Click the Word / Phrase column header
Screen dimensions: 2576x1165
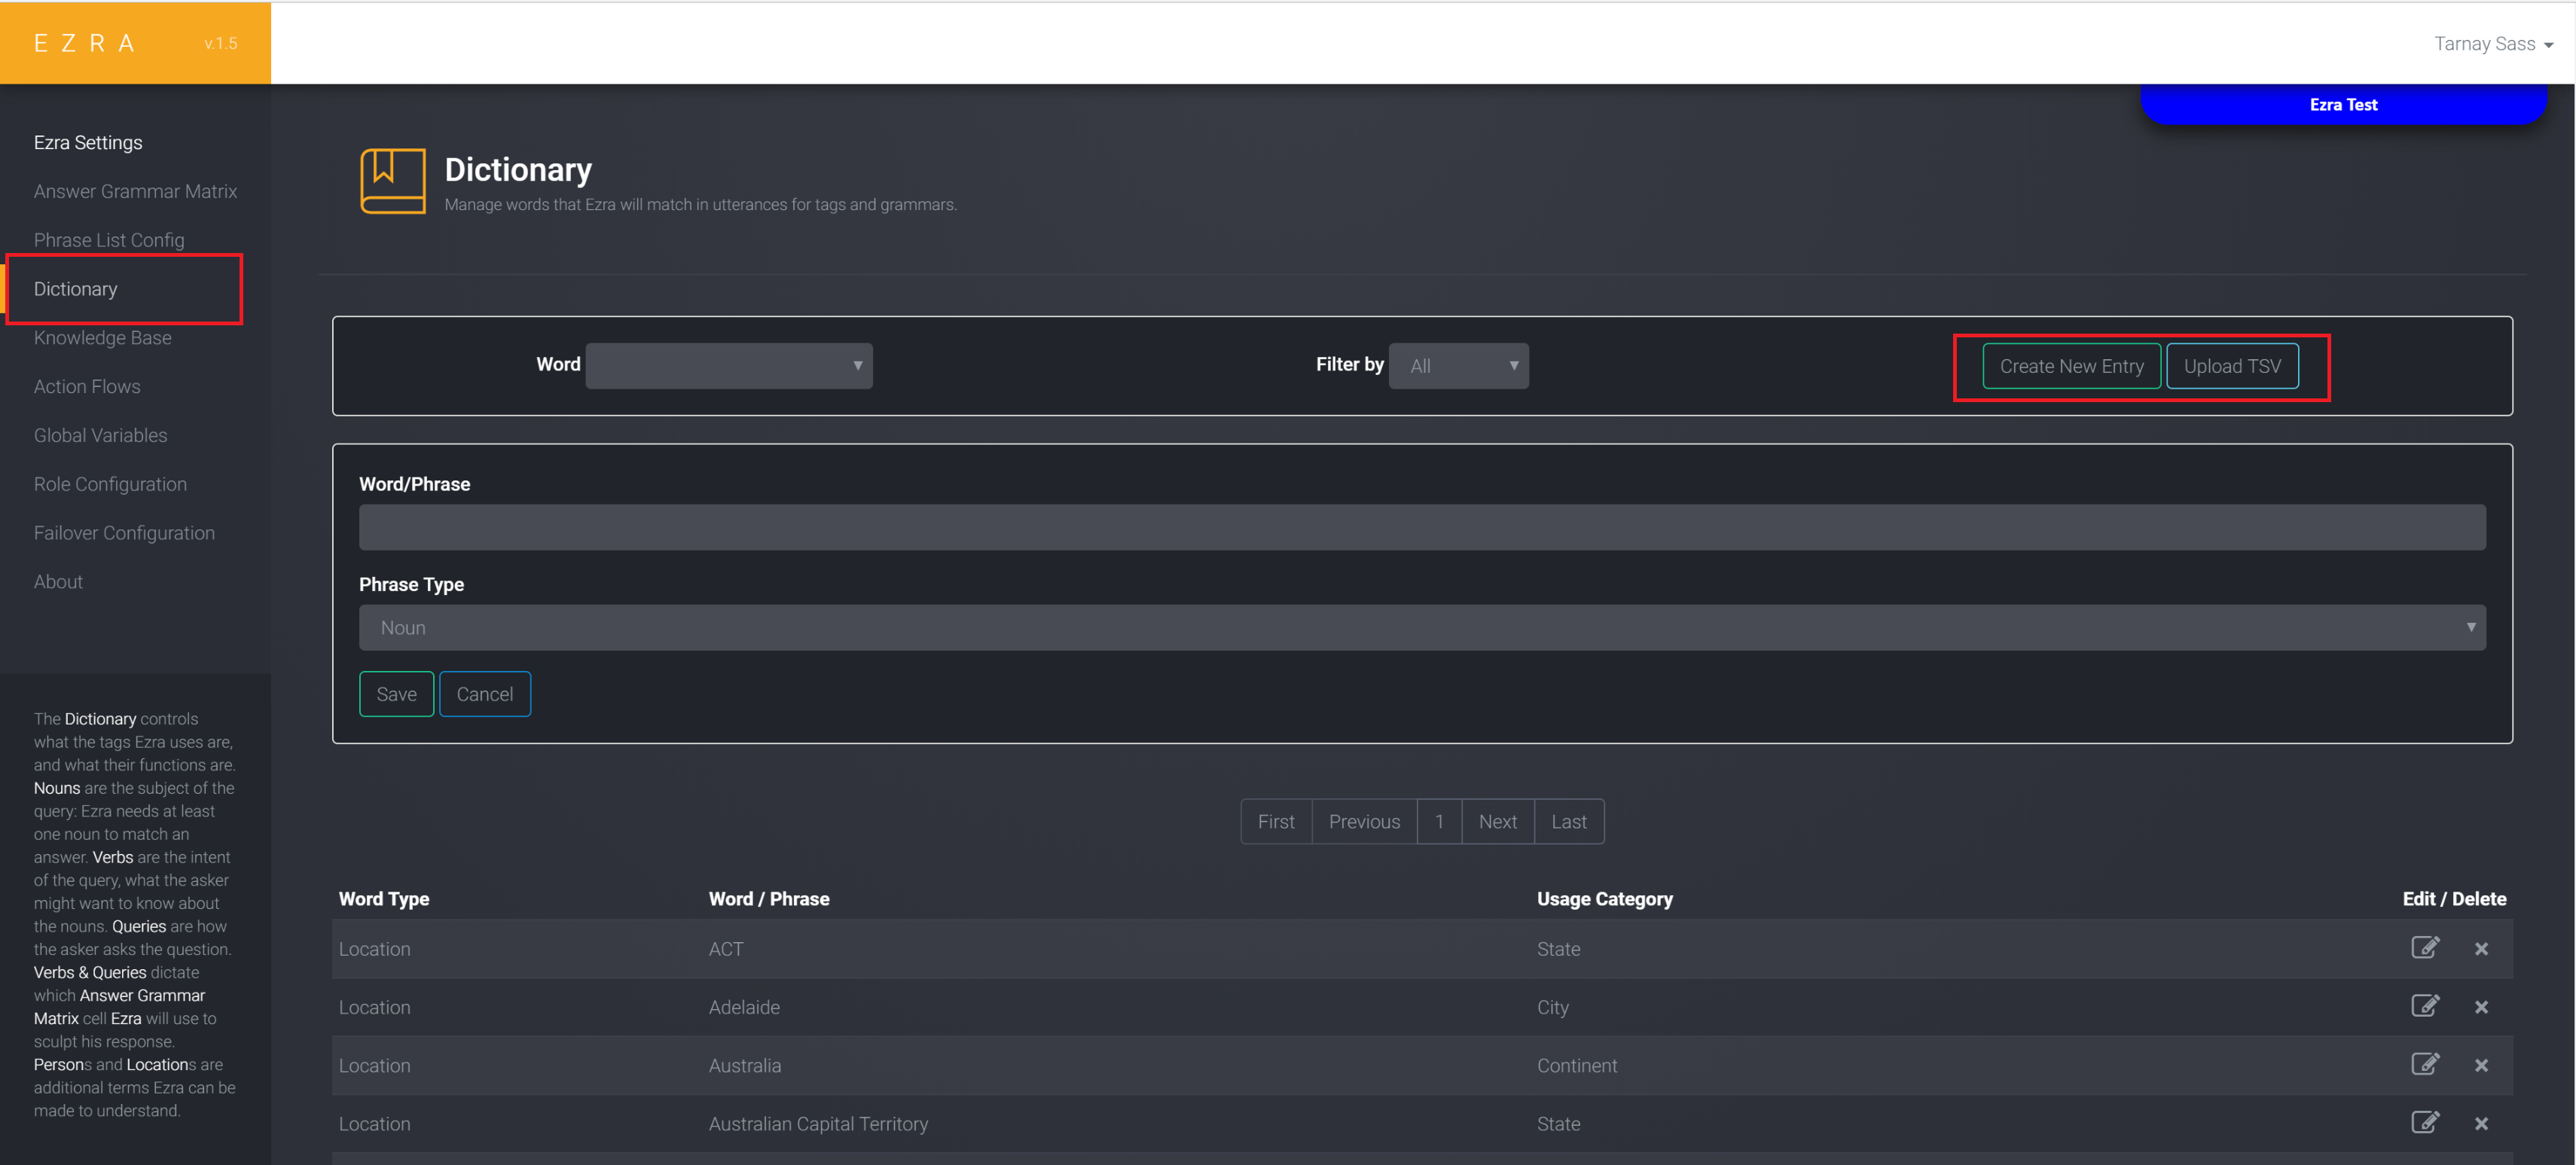(769, 898)
